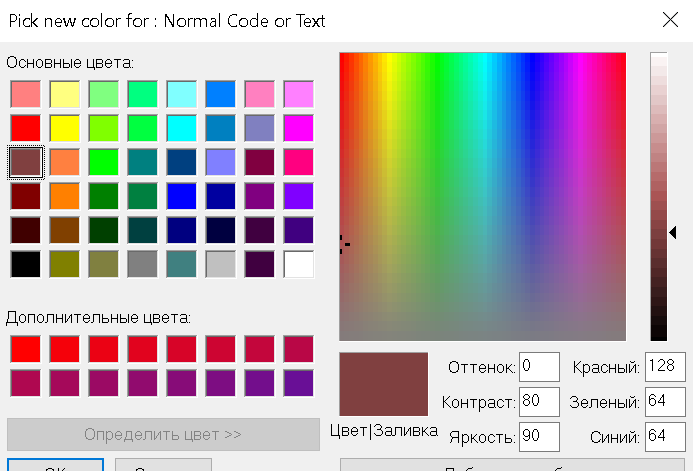Select the last purple custom color swatch
Image resolution: width=693 pixels, height=471 pixels.
tap(298, 383)
